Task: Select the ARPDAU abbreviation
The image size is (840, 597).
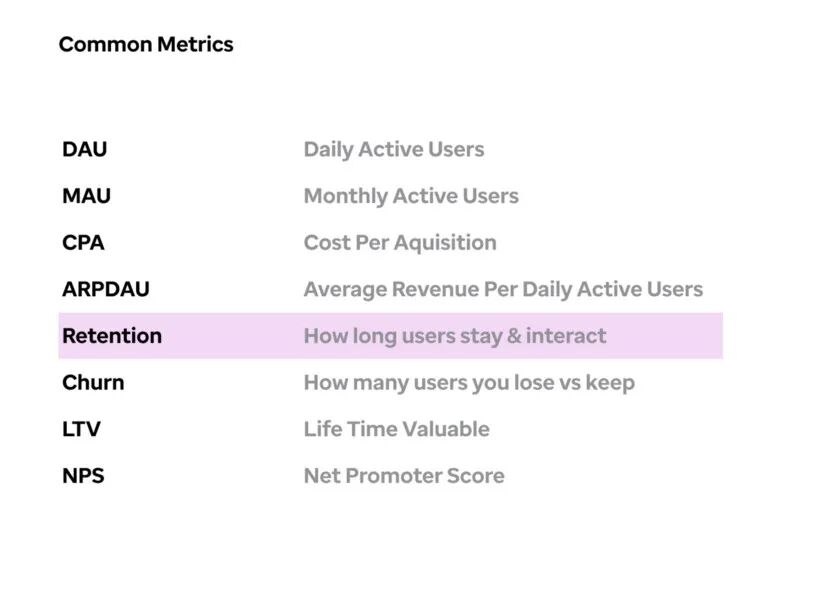Action: 106,289
